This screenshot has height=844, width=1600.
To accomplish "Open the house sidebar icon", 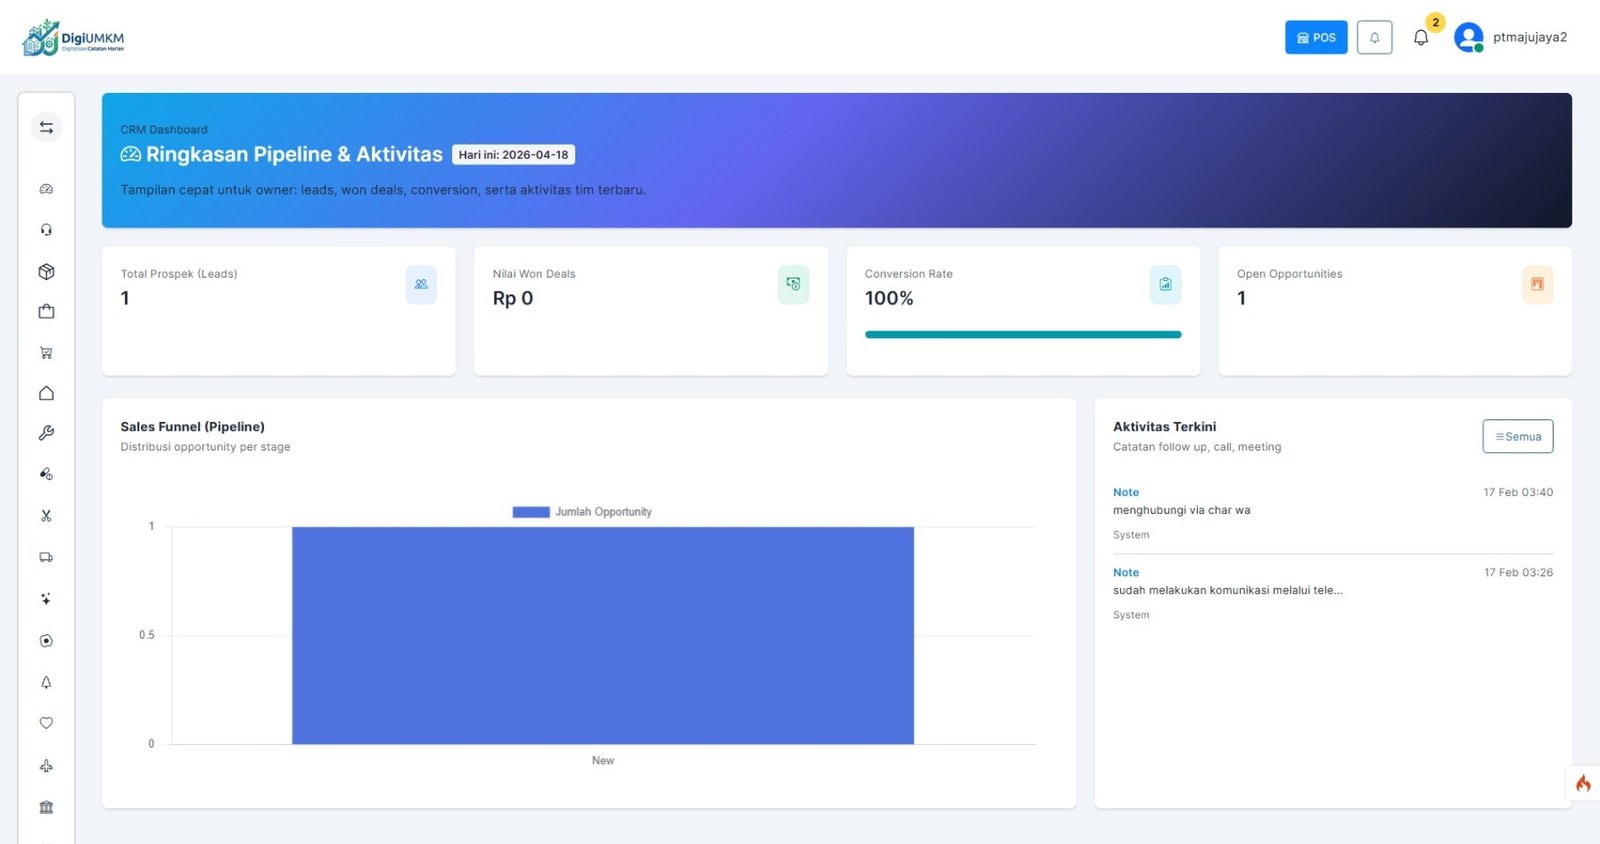I will [46, 393].
